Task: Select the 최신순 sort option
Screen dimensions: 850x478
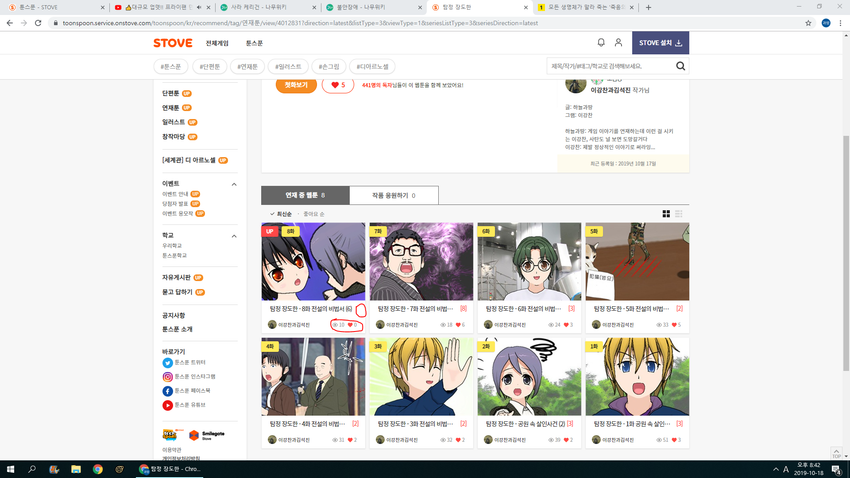Action: (281, 214)
